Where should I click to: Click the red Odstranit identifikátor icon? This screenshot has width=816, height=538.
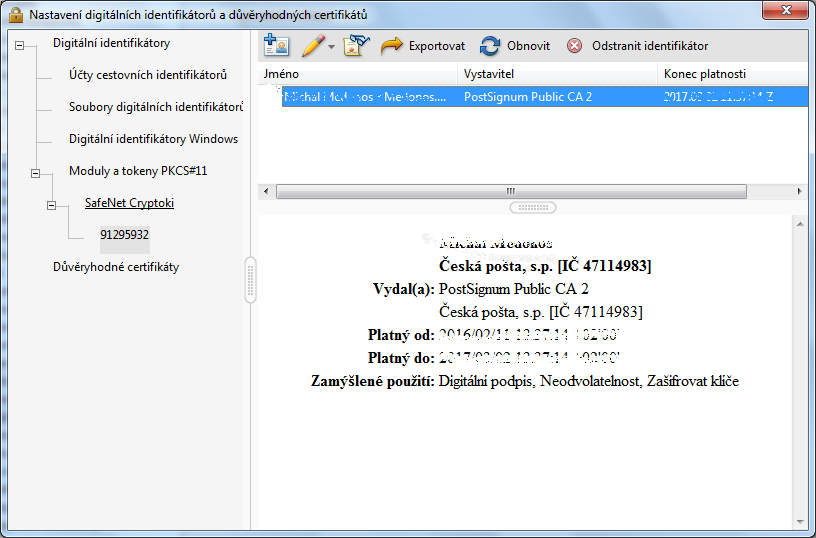click(x=575, y=46)
